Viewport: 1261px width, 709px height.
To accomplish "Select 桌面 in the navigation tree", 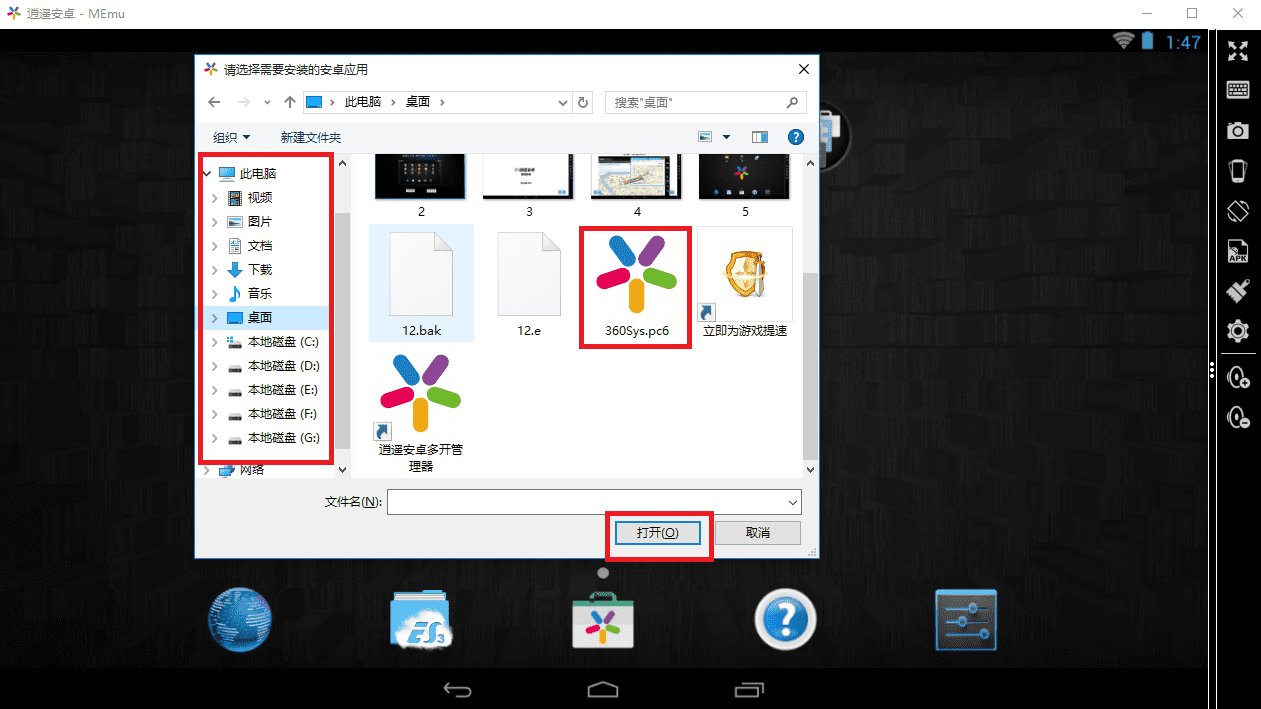I will click(x=259, y=318).
